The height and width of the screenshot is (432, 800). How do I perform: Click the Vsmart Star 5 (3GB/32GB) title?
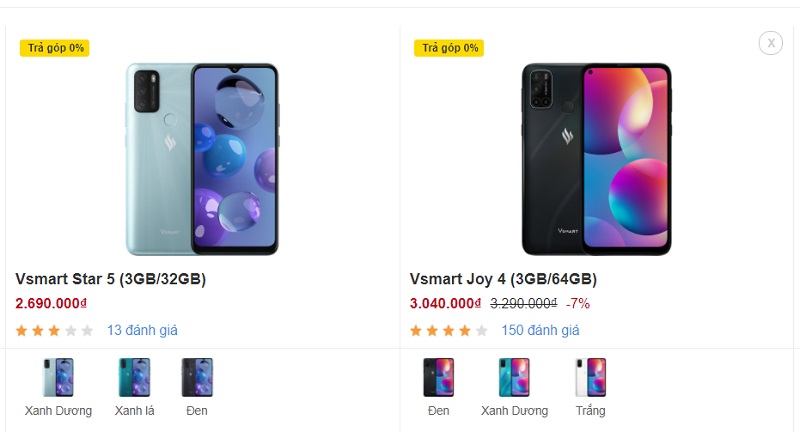tap(111, 279)
